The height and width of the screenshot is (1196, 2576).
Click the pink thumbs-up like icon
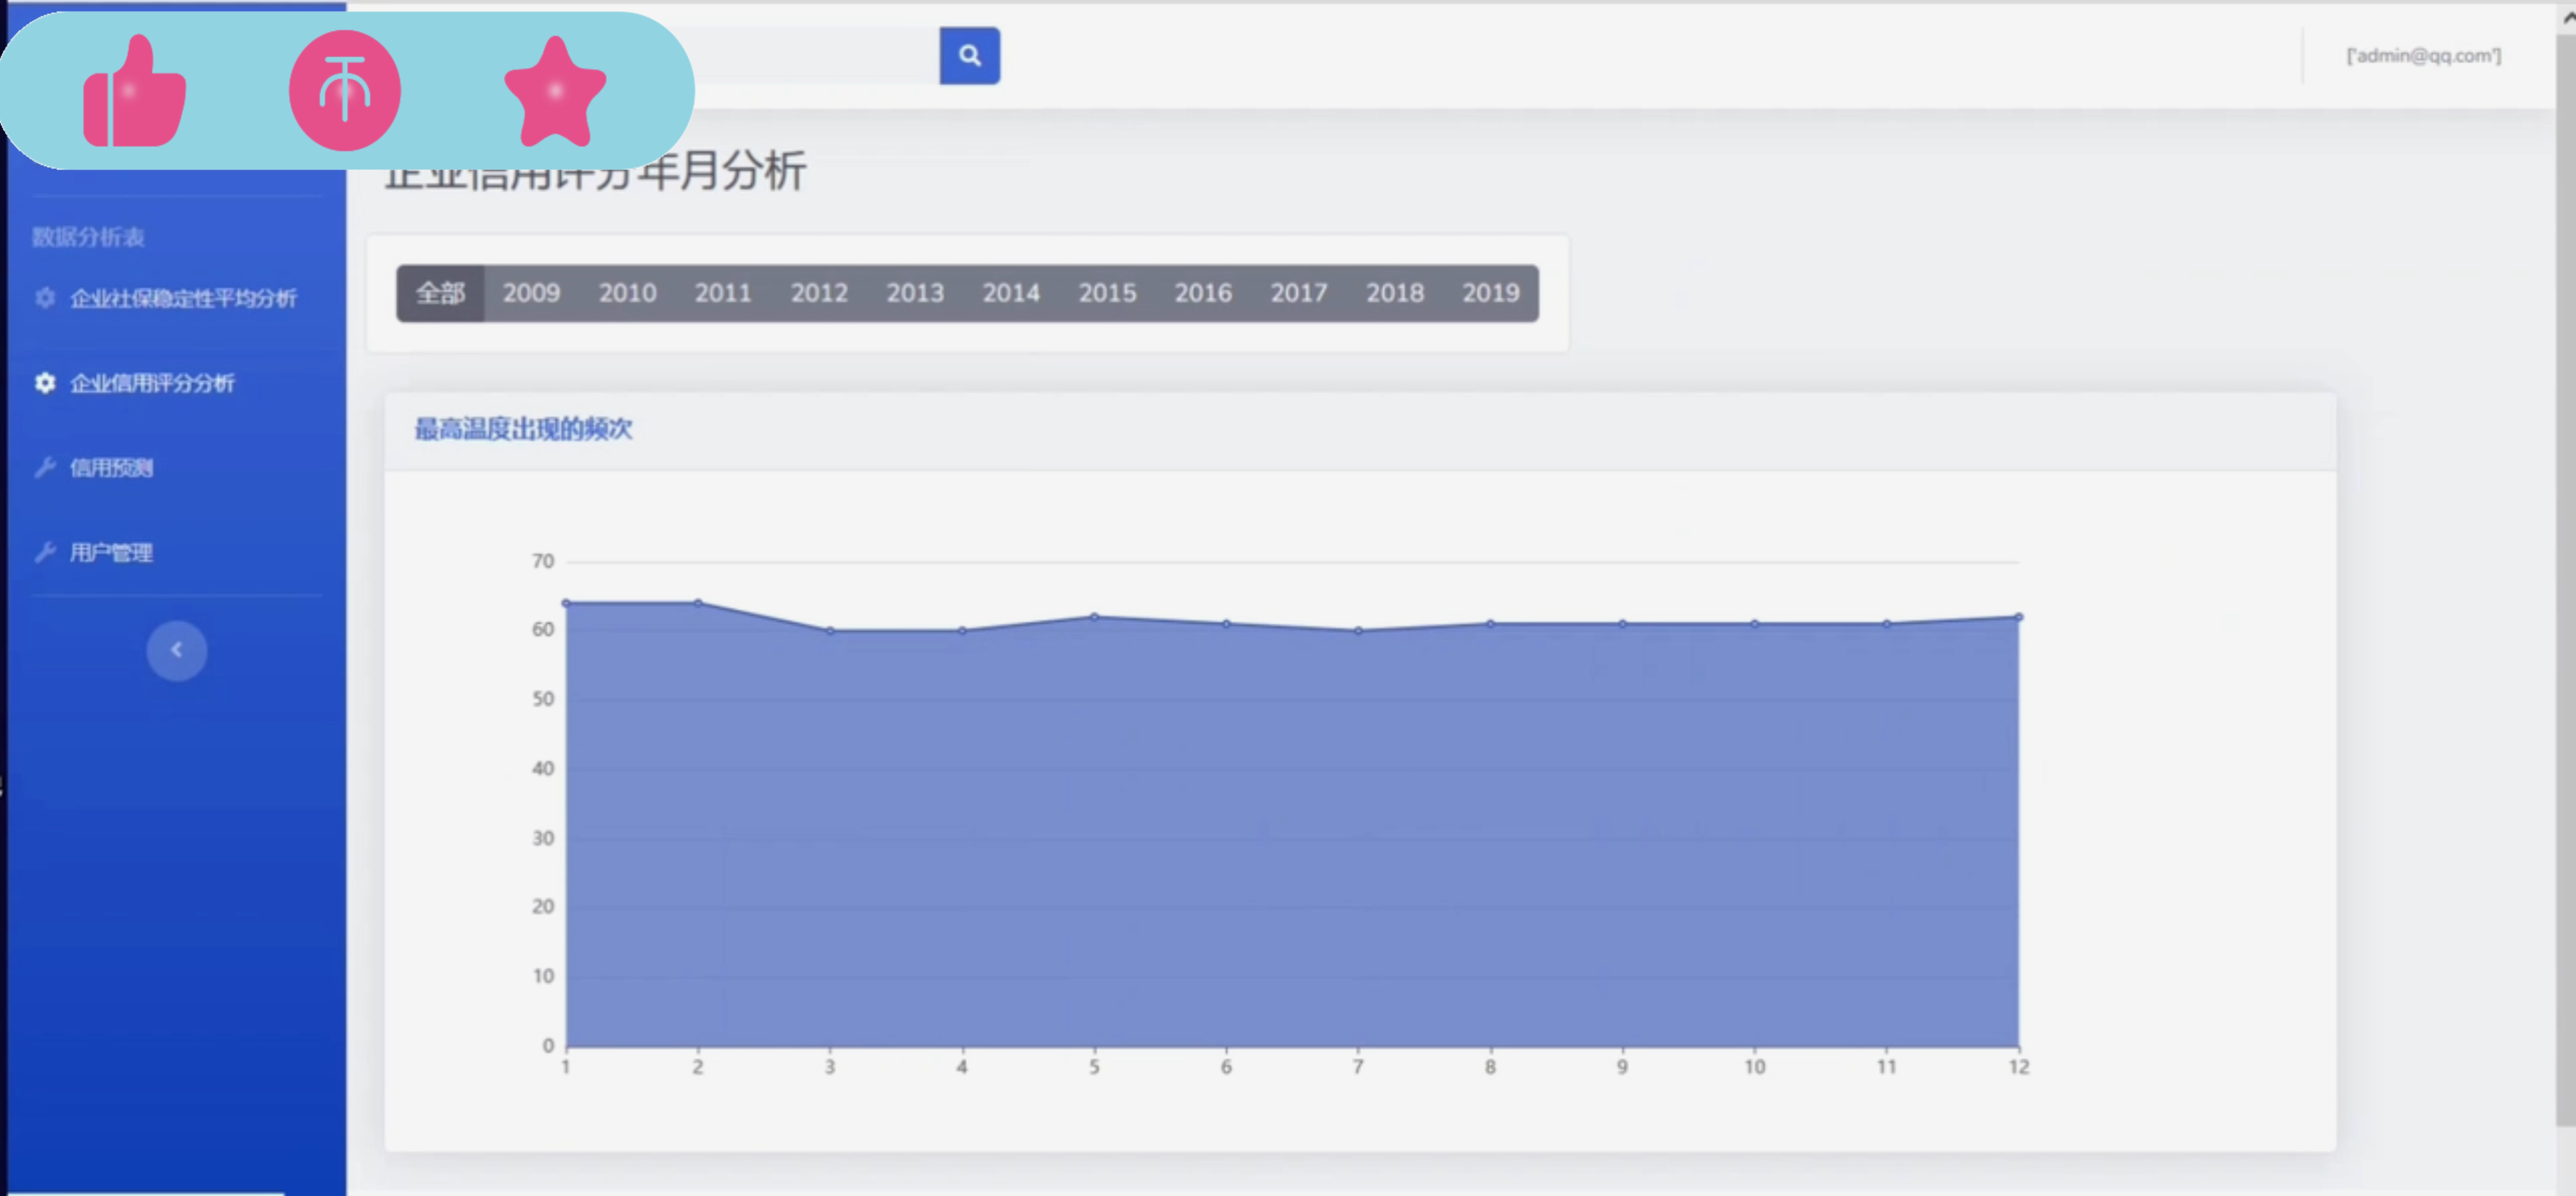click(x=135, y=92)
